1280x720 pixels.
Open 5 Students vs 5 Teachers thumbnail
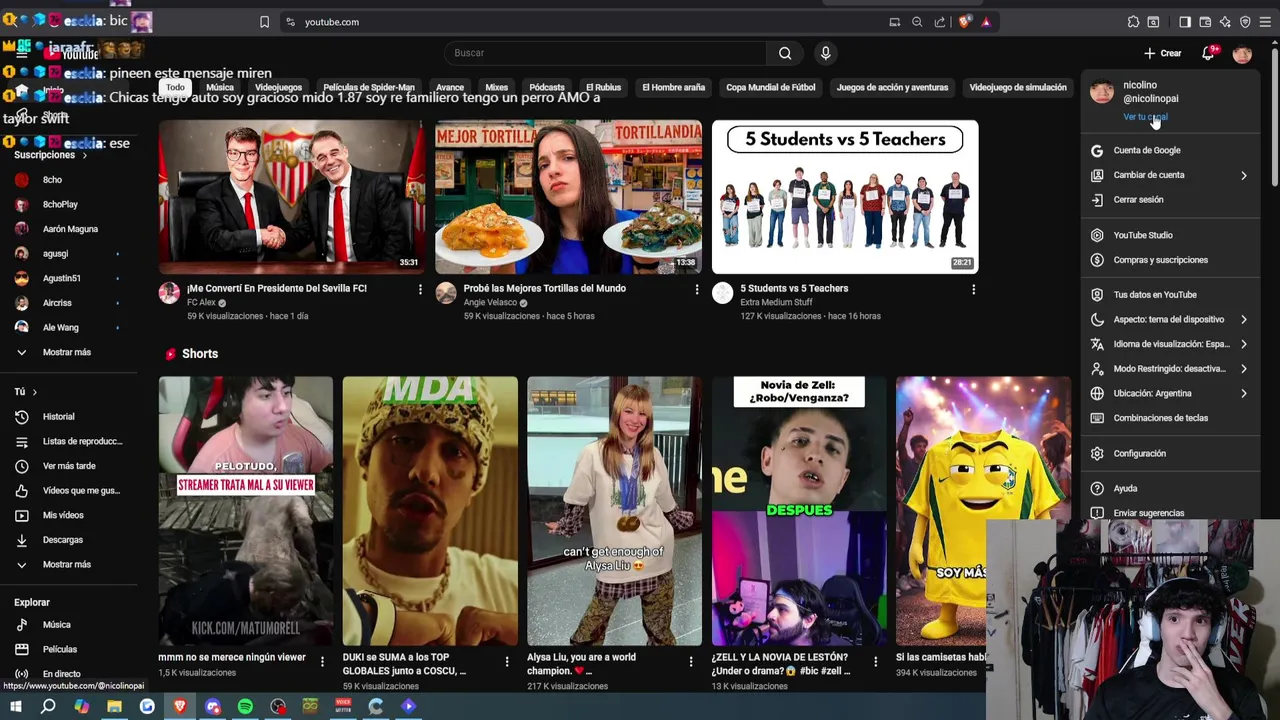(x=845, y=196)
